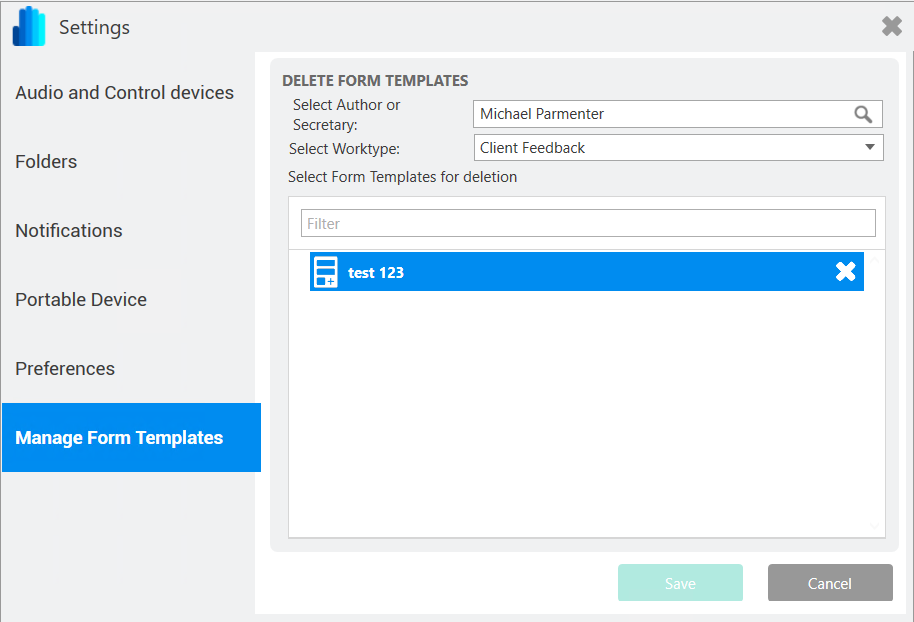Screen dimensions: 914x622
Task: Open the Audio and Control devices section
Action: pos(124,92)
